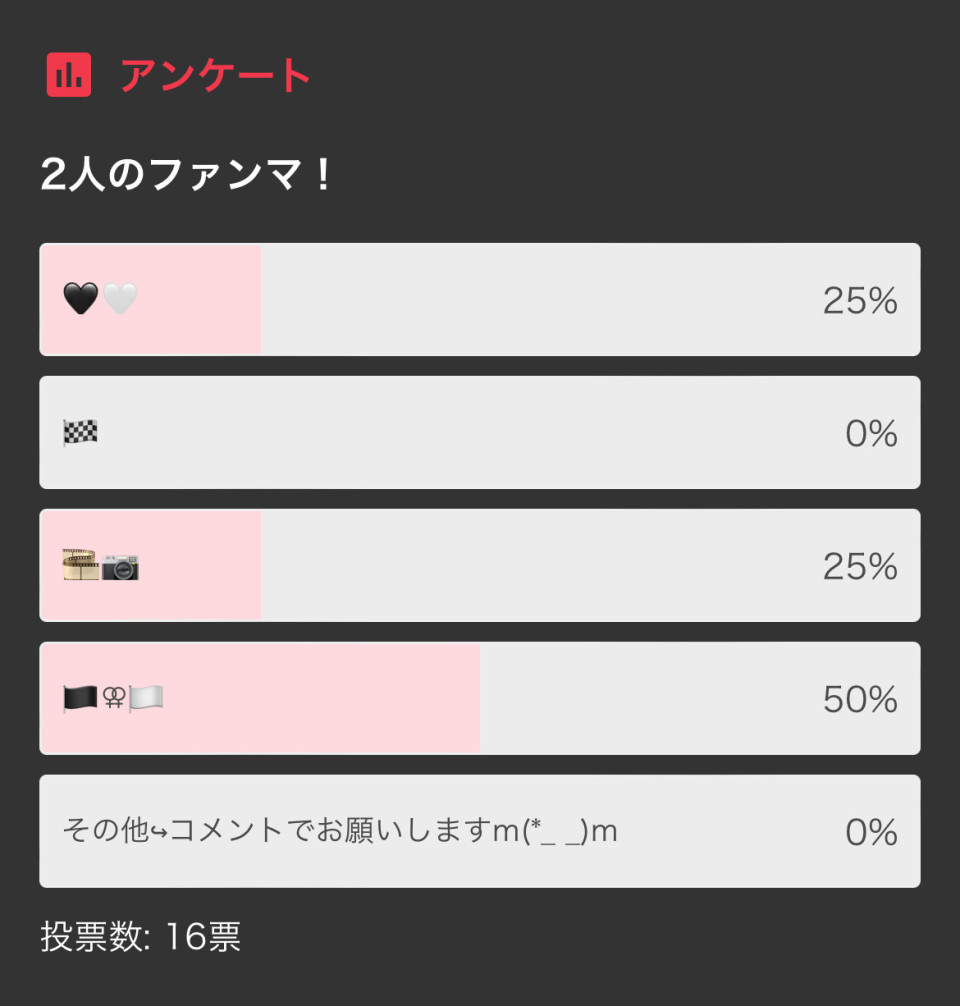Image resolution: width=960 pixels, height=1006 pixels.
Task: Choose the その他 comment option
Action: (x=480, y=831)
